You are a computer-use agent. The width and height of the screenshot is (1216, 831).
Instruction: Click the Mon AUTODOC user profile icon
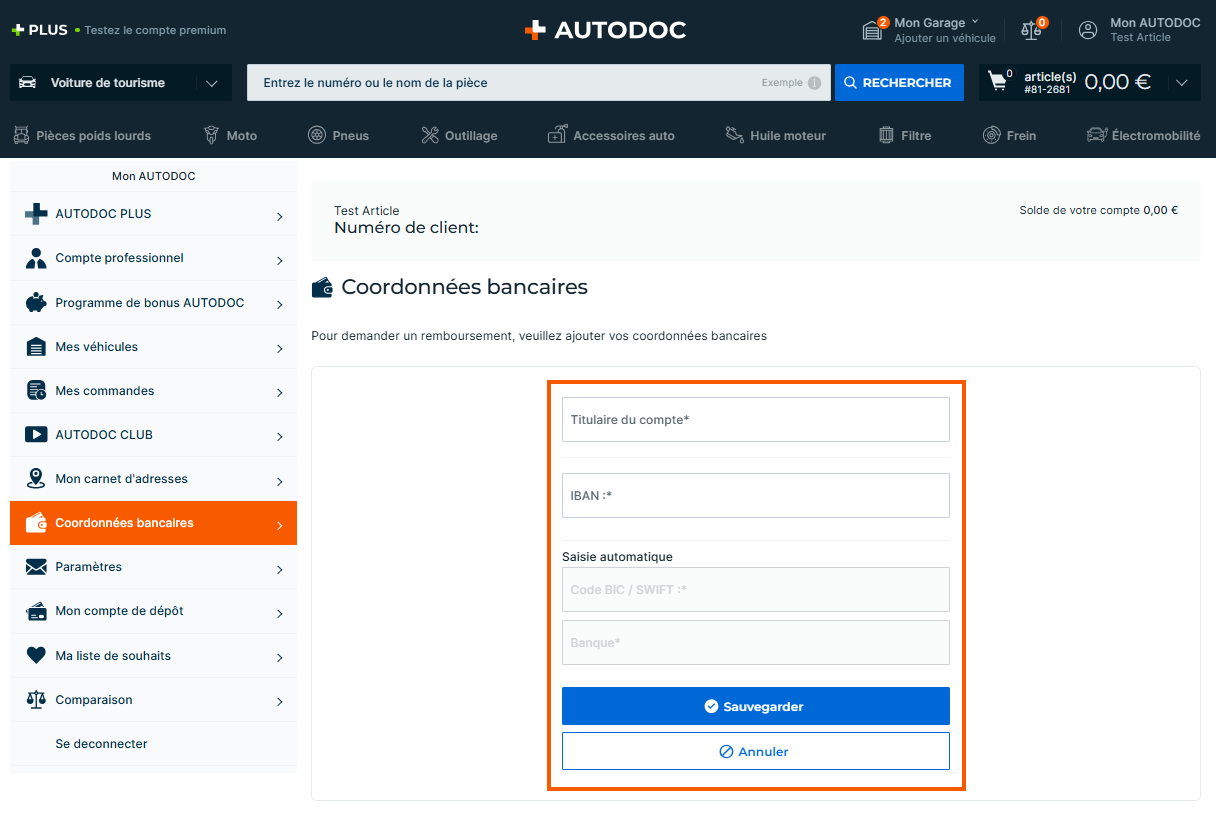(x=1088, y=30)
